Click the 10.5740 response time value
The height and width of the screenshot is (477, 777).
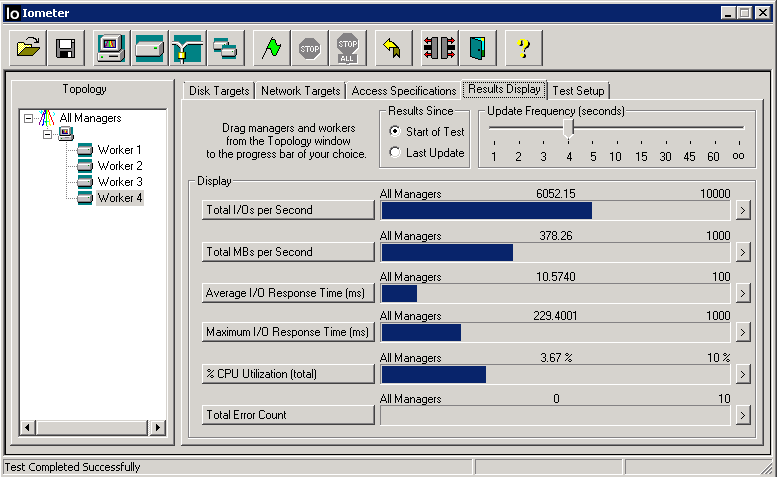[555, 277]
